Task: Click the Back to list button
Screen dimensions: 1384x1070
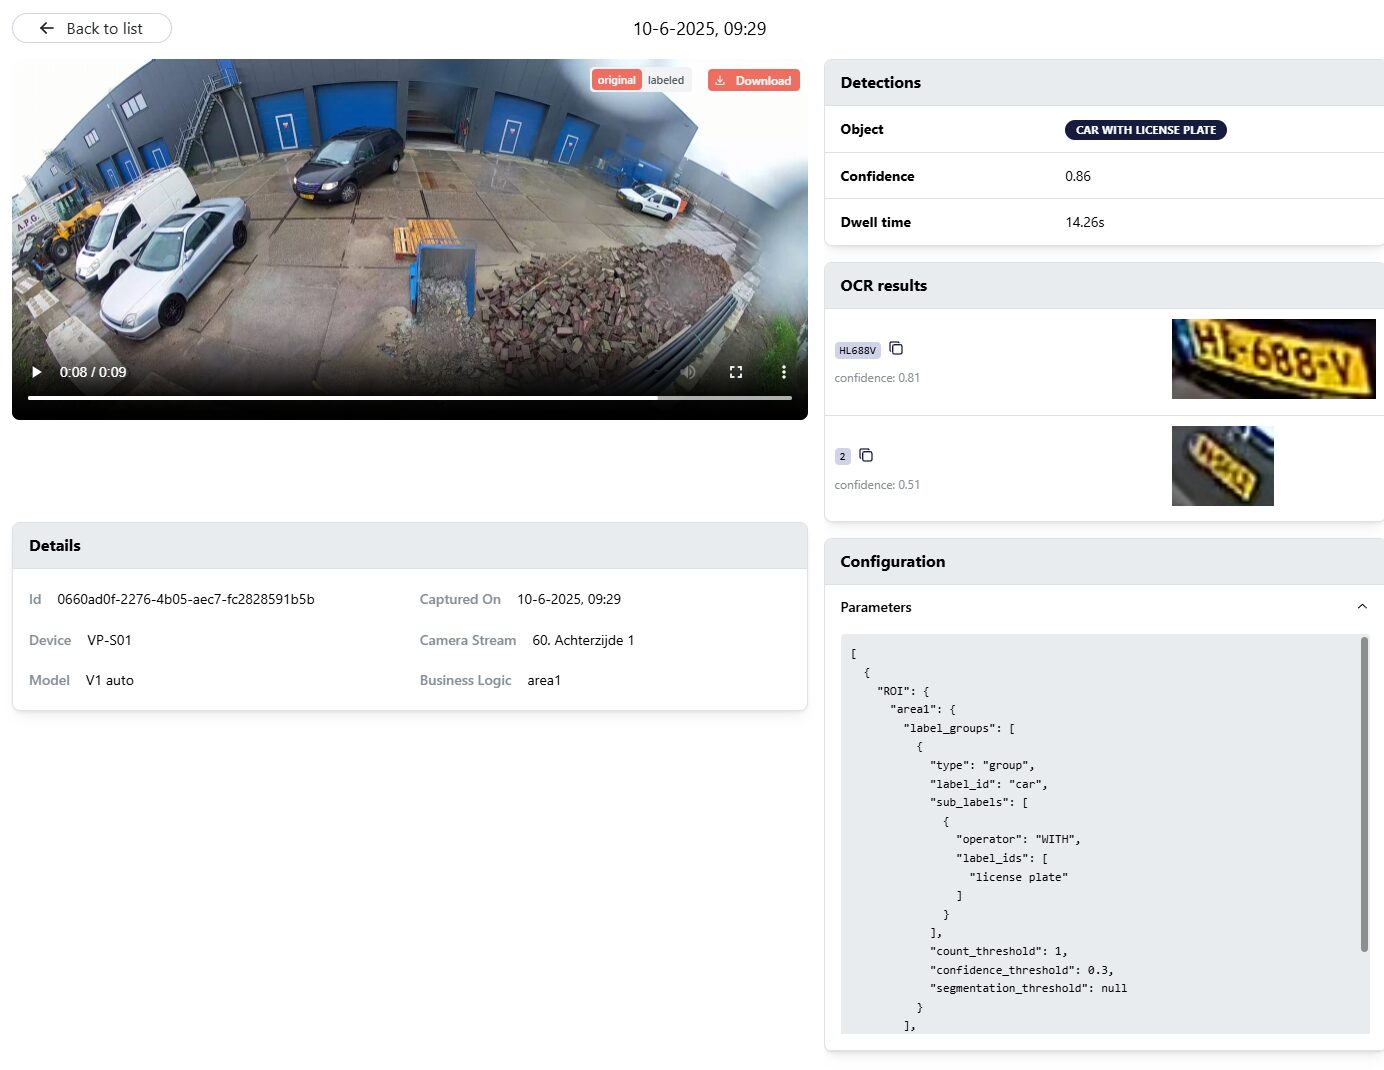Action: coord(92,28)
